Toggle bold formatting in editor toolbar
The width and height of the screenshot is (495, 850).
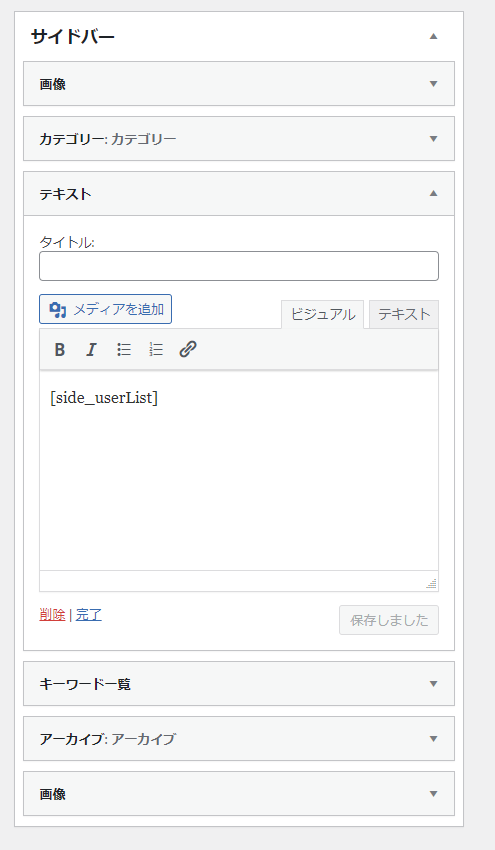pos(60,350)
